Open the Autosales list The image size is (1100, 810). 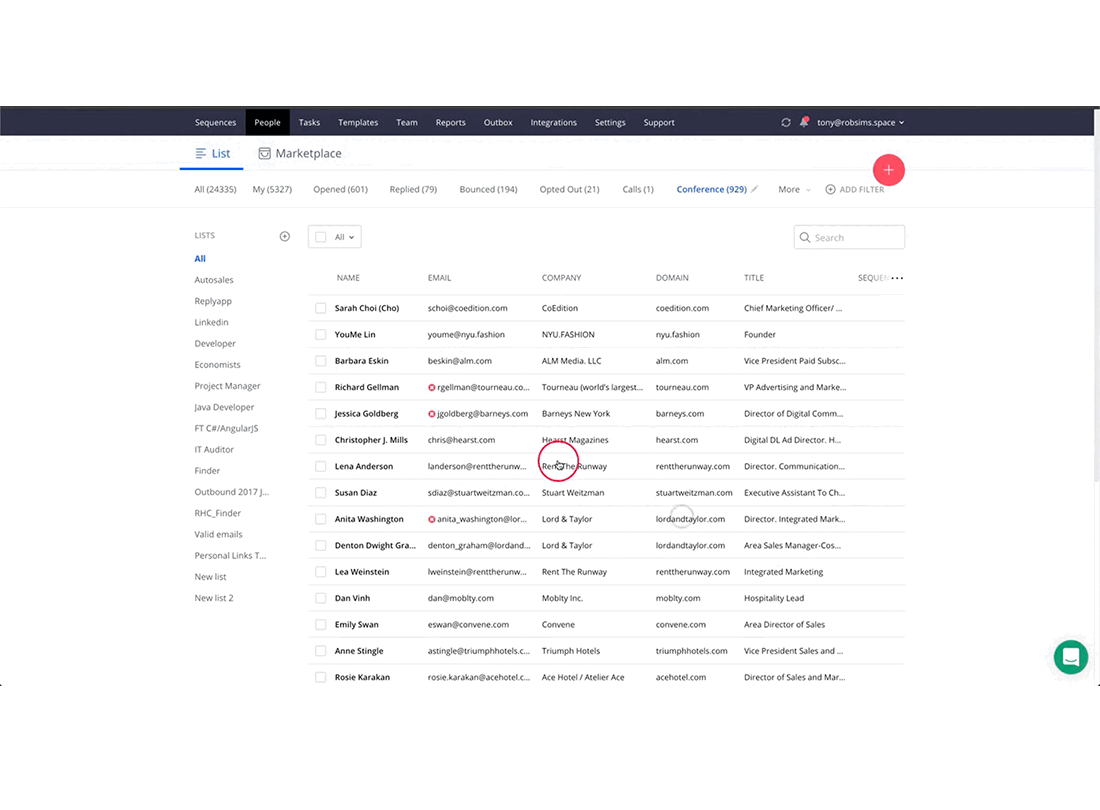(214, 280)
